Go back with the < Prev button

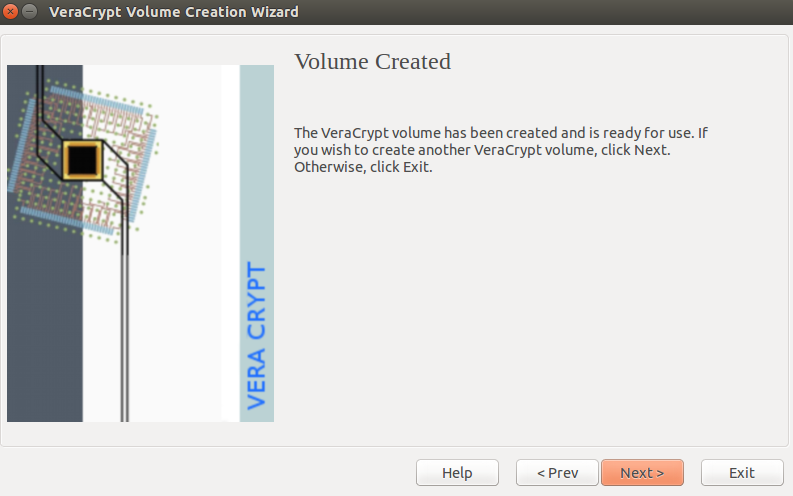coord(557,472)
